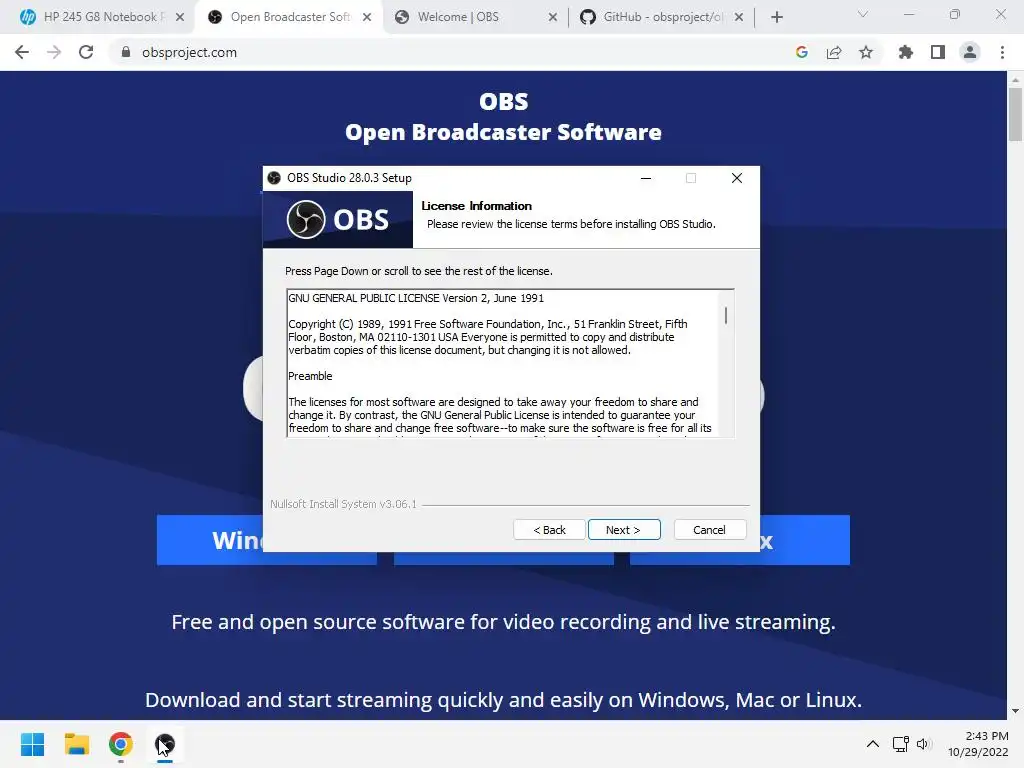Close the HP 245 G8 Notebook tab
The height and width of the screenshot is (768, 1024).
tap(180, 17)
